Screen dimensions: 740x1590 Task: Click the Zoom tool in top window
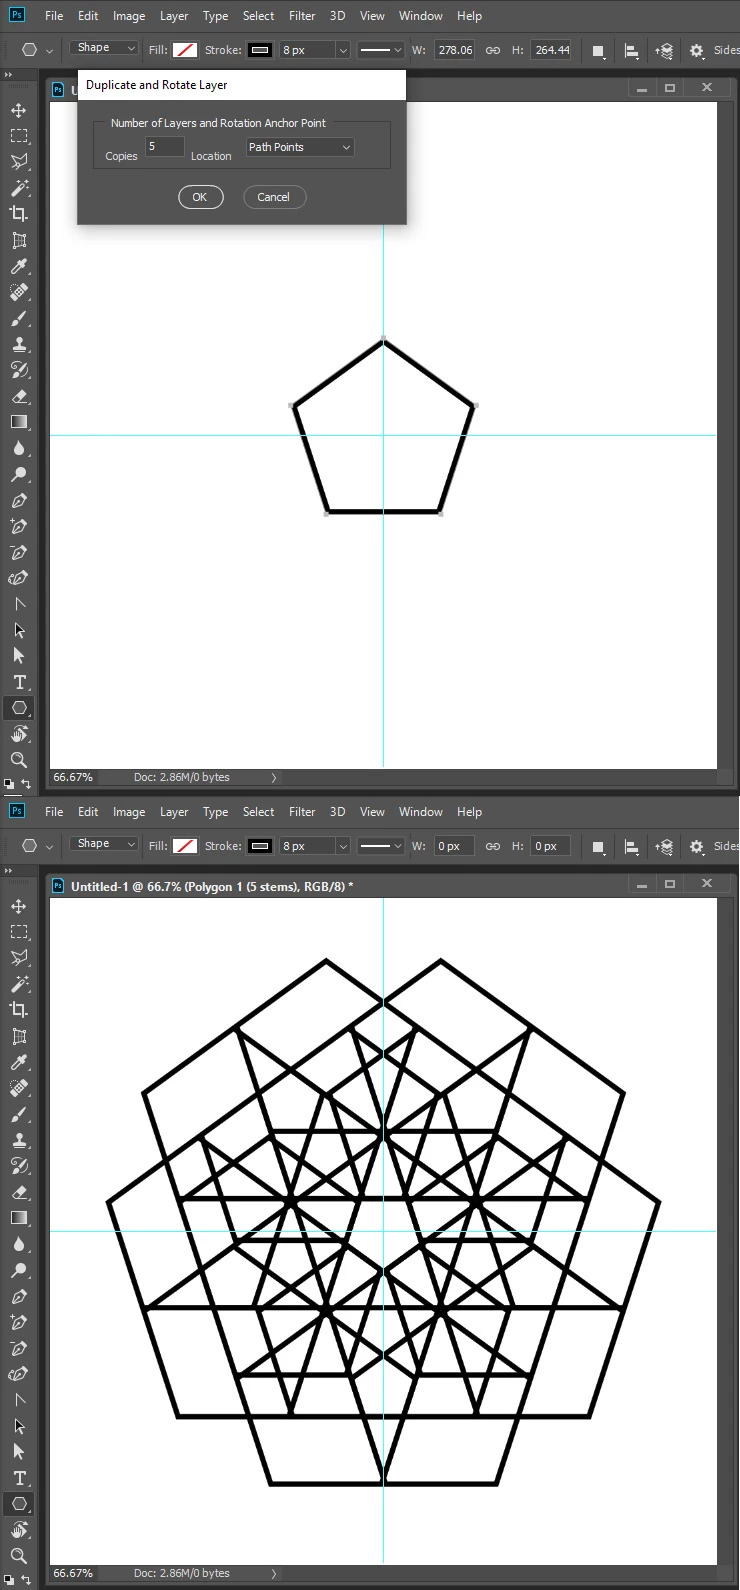(19, 760)
